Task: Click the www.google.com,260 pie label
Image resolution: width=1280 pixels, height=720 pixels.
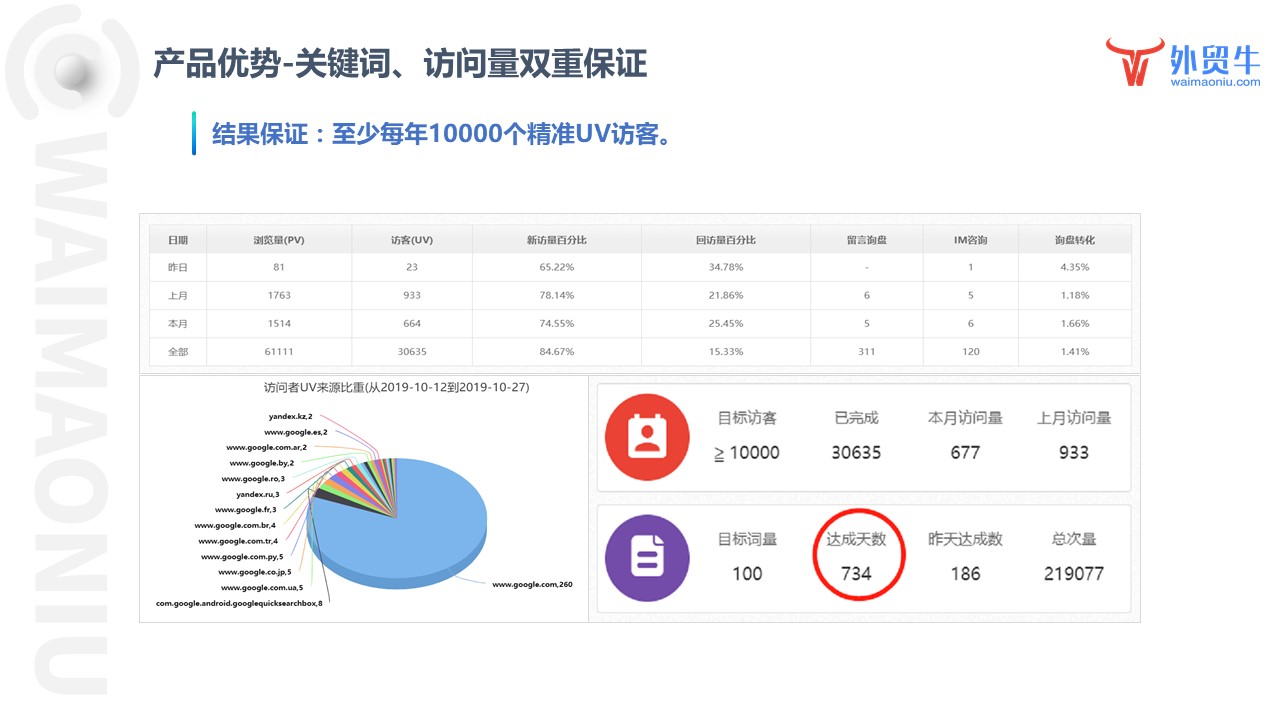Action: (532, 584)
